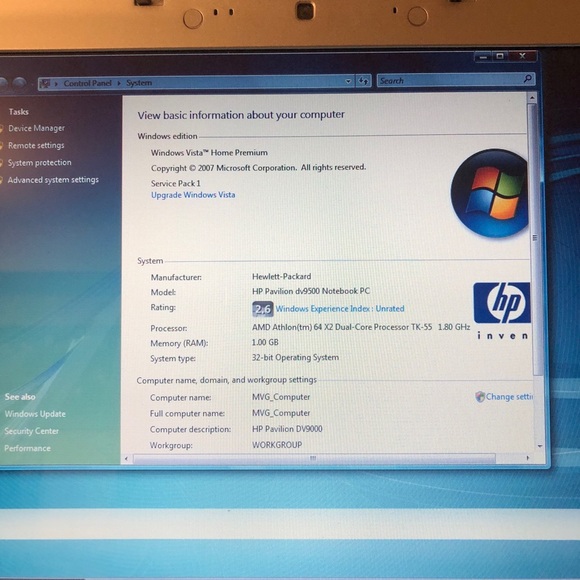Open Windows Experience Index: Unrated link
This screenshot has height=580, width=580.
340,308
